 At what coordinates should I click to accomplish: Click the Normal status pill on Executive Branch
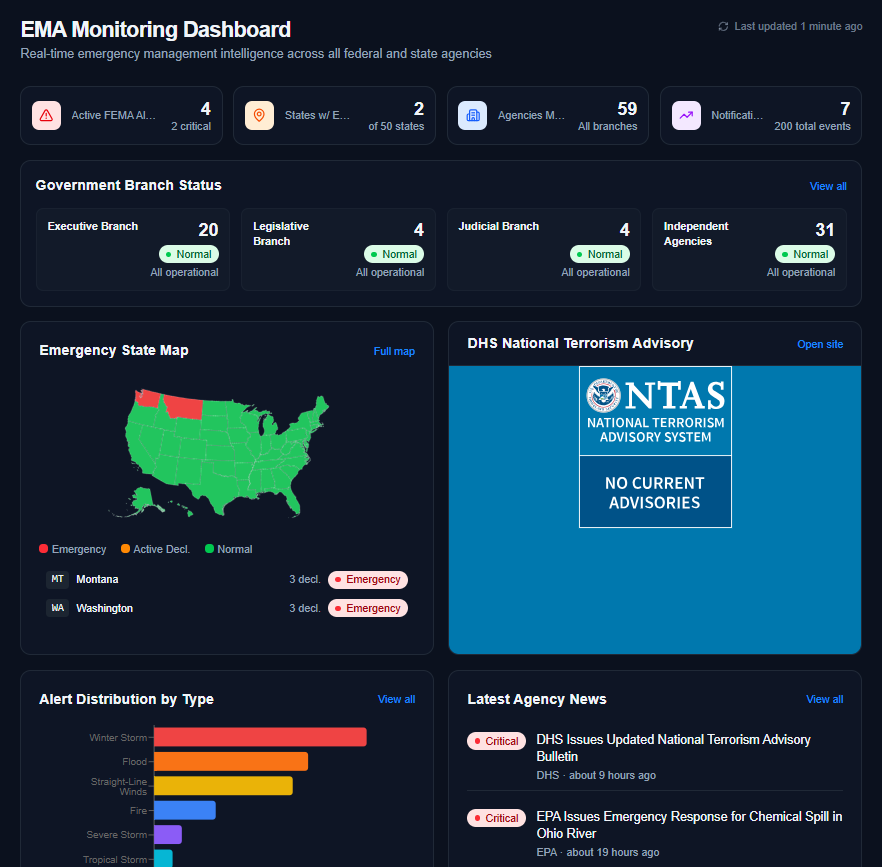point(188,254)
